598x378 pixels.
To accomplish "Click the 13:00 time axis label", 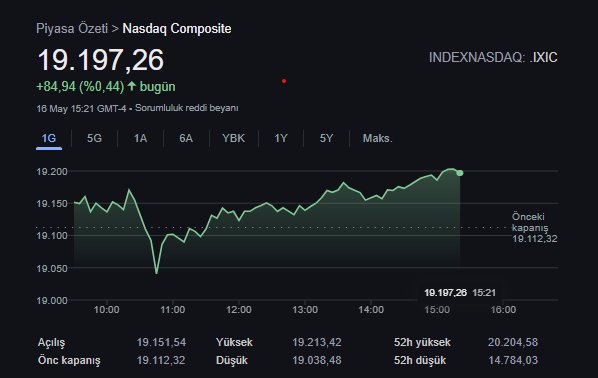I will (305, 310).
